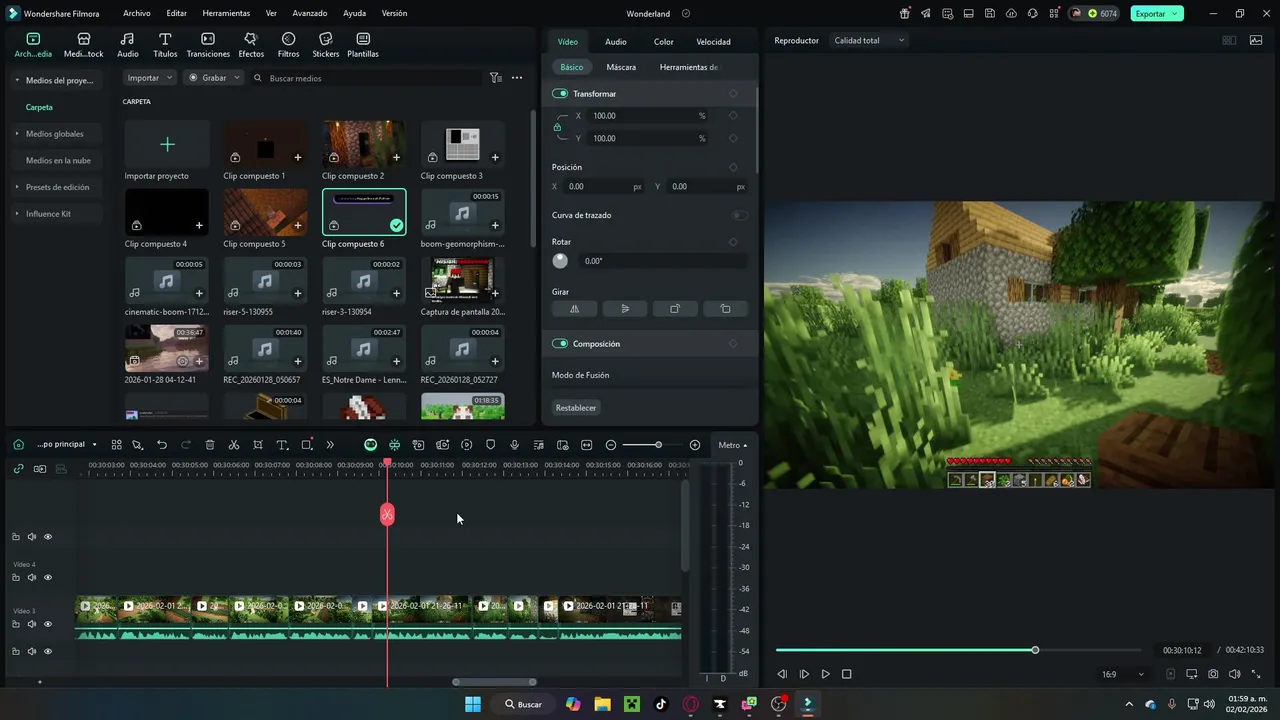This screenshot has height=720, width=1280.
Task: Switch to the Color tab
Action: tap(664, 42)
